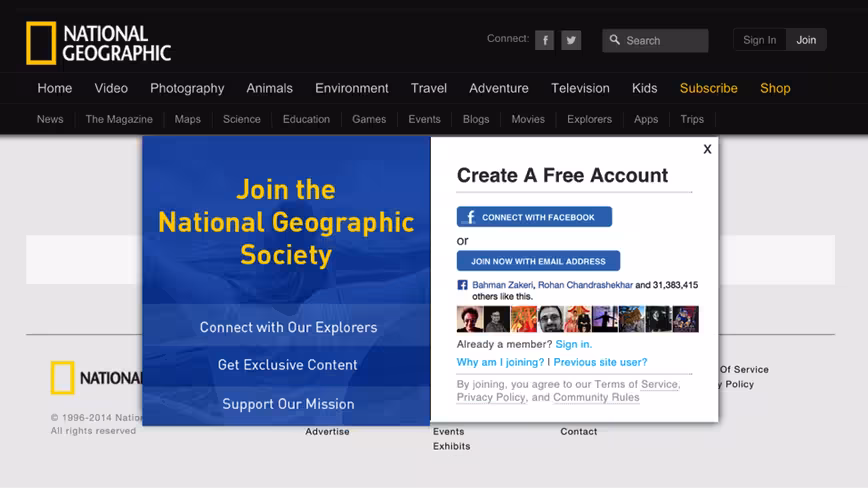Open the Facebook connect icon in header
Screen dimensions: 868x488
544,40
